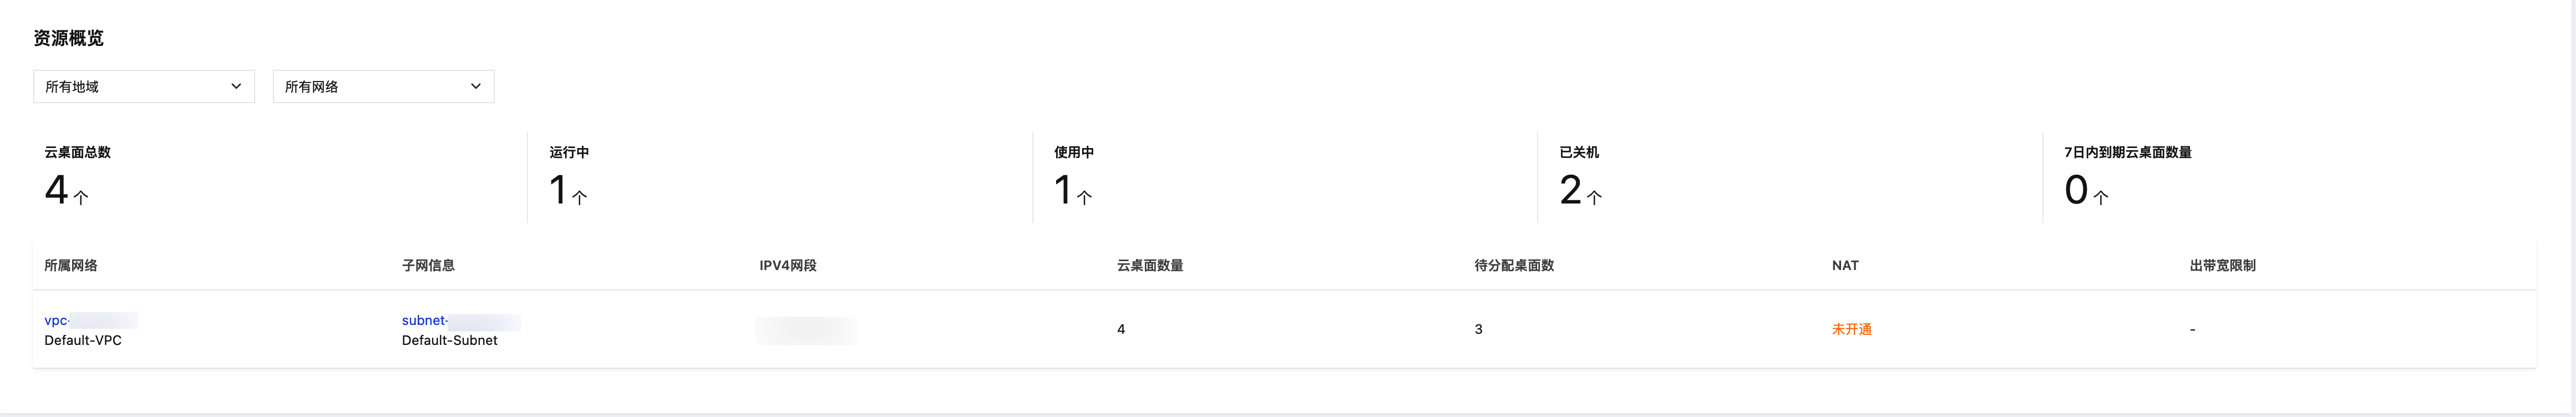Click the 云桌面数量 column header
The height and width of the screenshot is (417, 2576).
pyautogui.click(x=1150, y=265)
